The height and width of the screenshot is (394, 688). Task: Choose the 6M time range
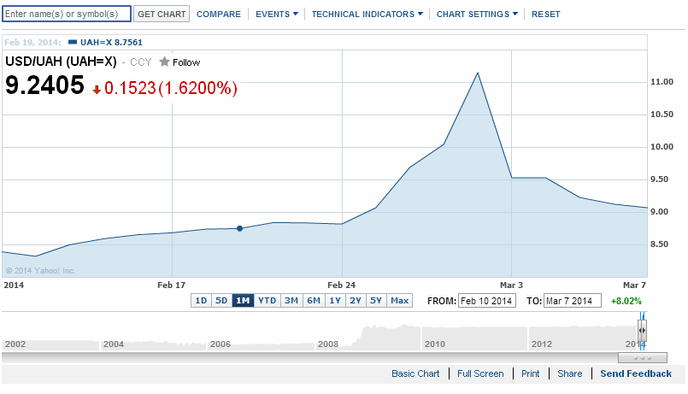pyautogui.click(x=313, y=301)
